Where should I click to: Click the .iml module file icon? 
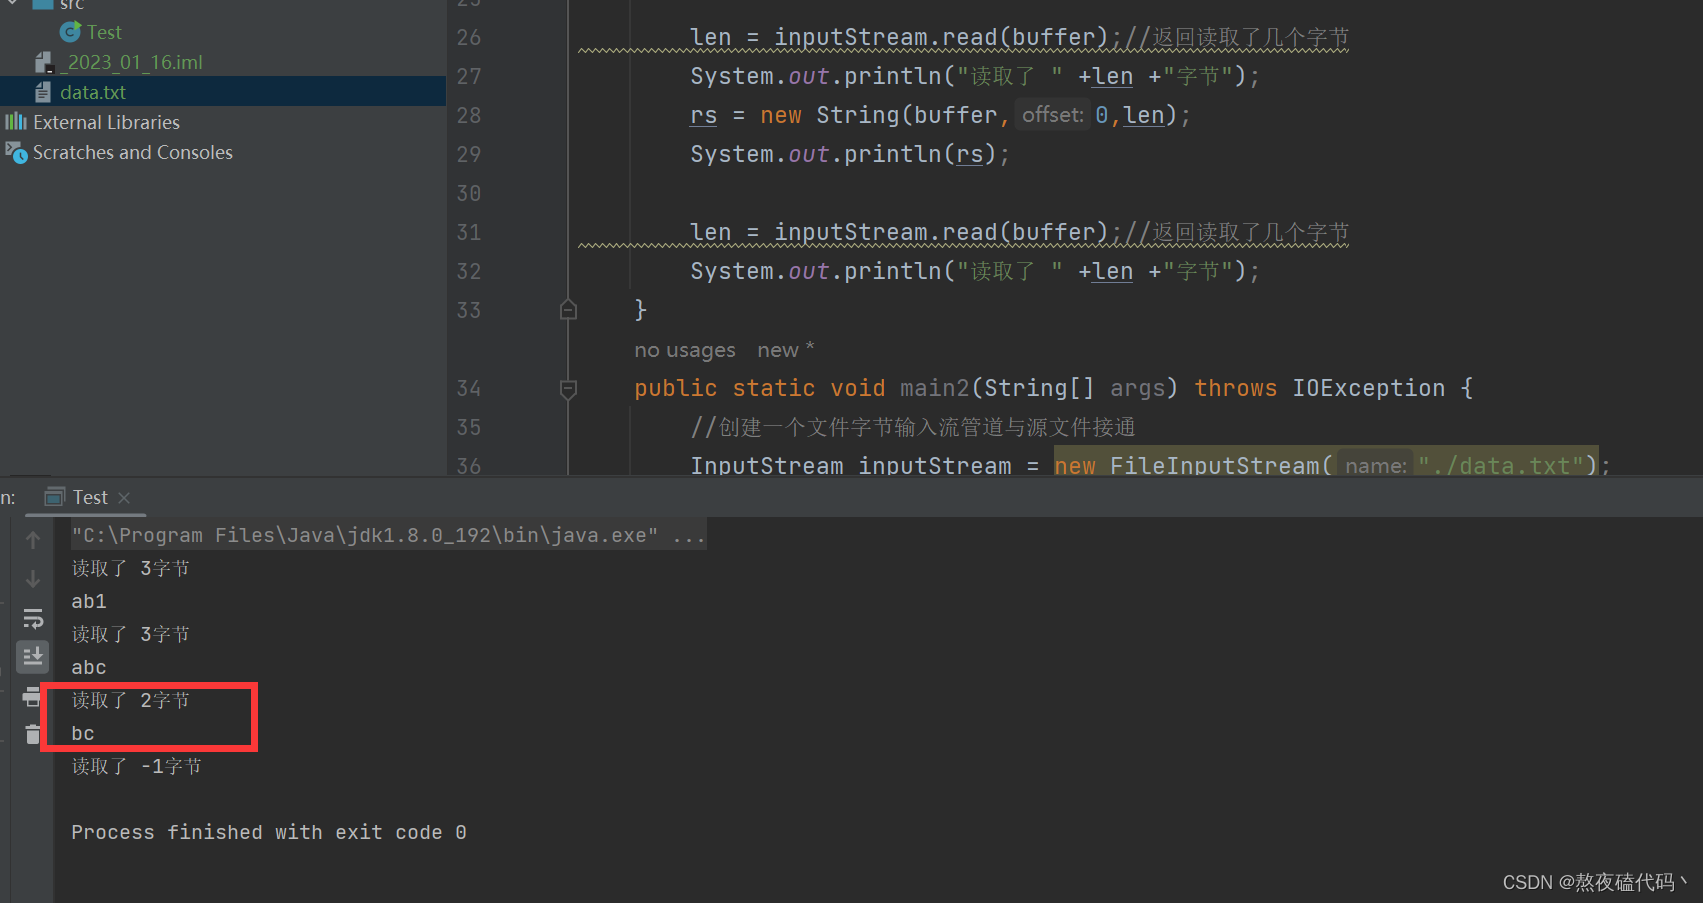pos(44,62)
